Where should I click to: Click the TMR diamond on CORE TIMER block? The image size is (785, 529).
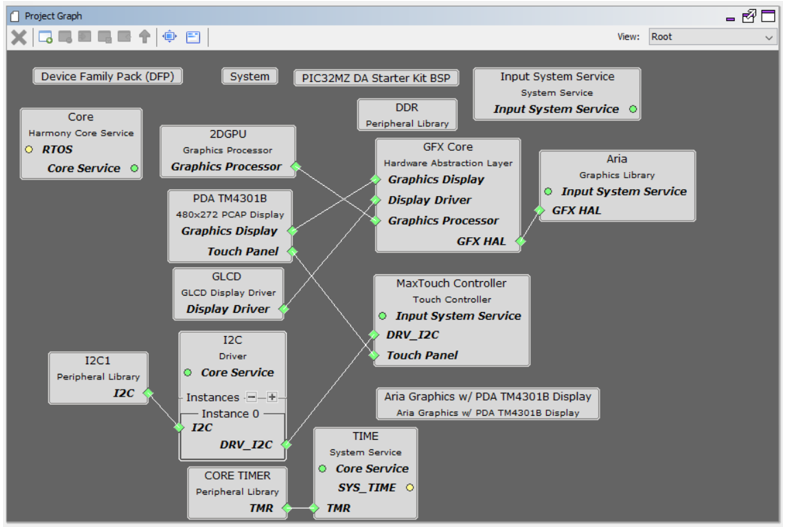pos(287,508)
